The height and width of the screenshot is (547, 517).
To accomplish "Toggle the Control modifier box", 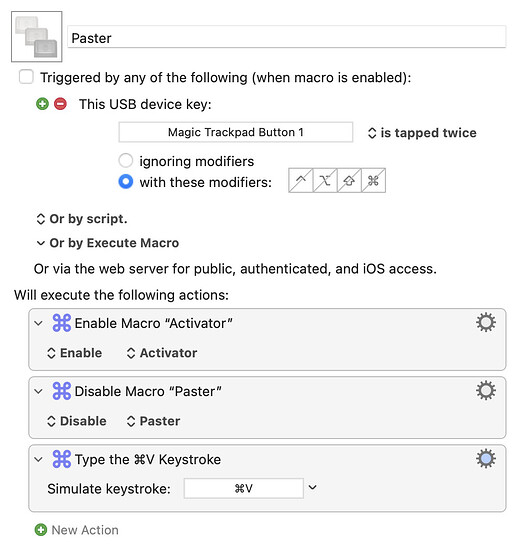I will [x=300, y=180].
